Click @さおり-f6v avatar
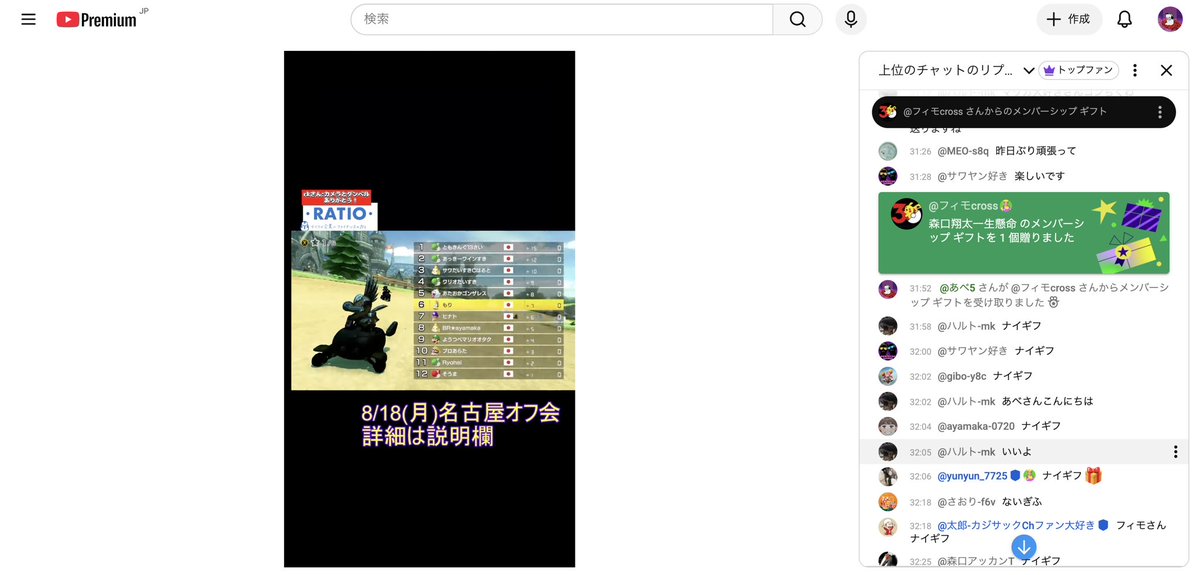 click(x=887, y=502)
